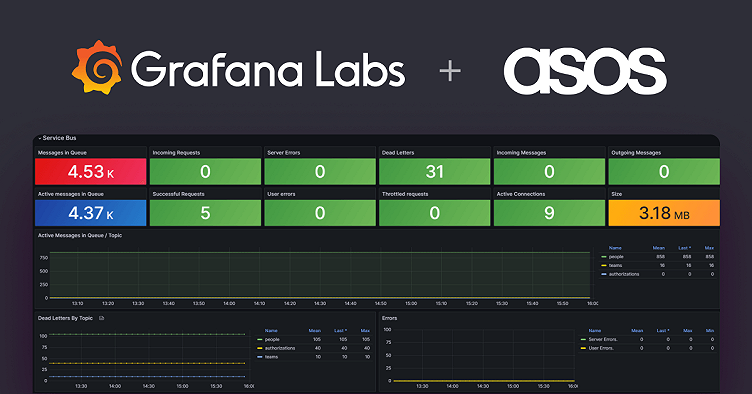
Task: Open the Outgoing Messages panel title menu
Action: [x=636, y=153]
